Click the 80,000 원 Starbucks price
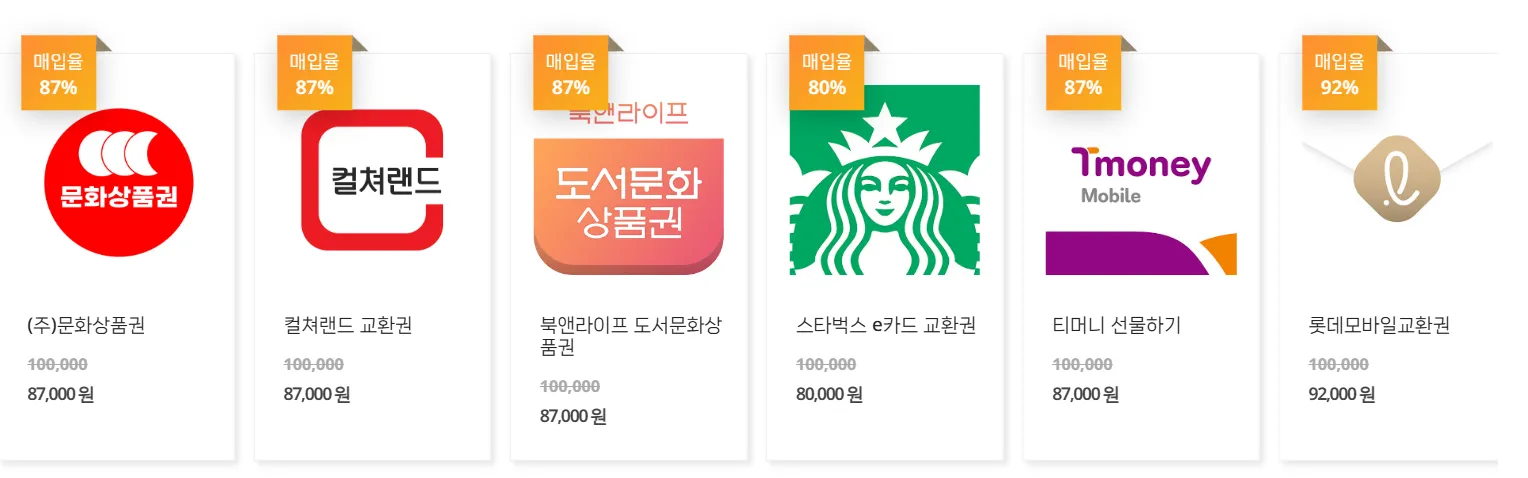Screen dimensions: 1528x478 (x=829, y=394)
